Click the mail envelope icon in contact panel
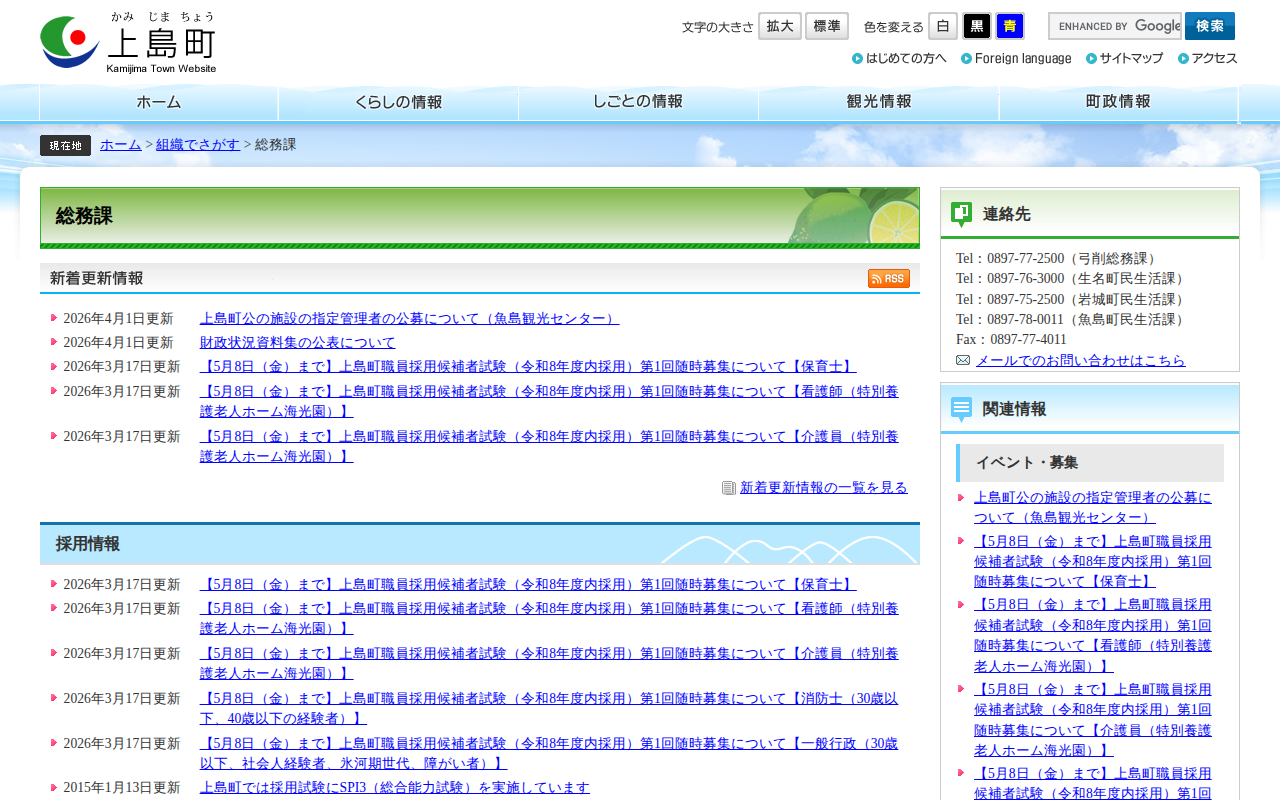 [x=963, y=360]
